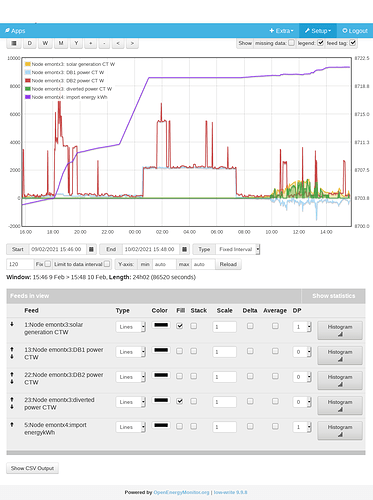Open the Start date calendar picker

click(x=91, y=249)
